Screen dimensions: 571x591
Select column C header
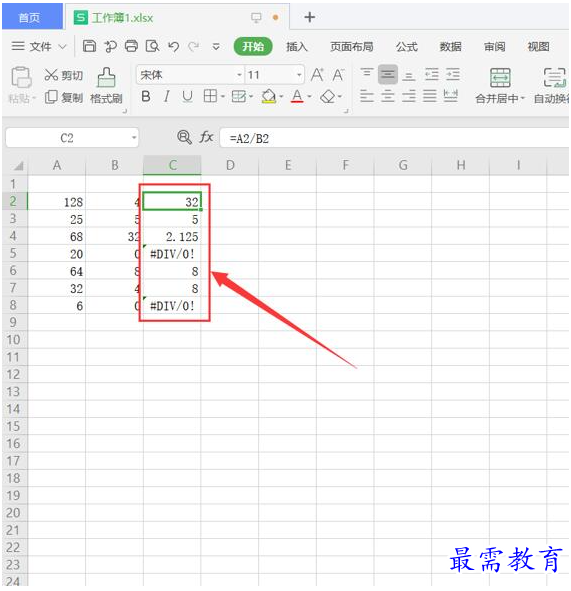(172, 165)
